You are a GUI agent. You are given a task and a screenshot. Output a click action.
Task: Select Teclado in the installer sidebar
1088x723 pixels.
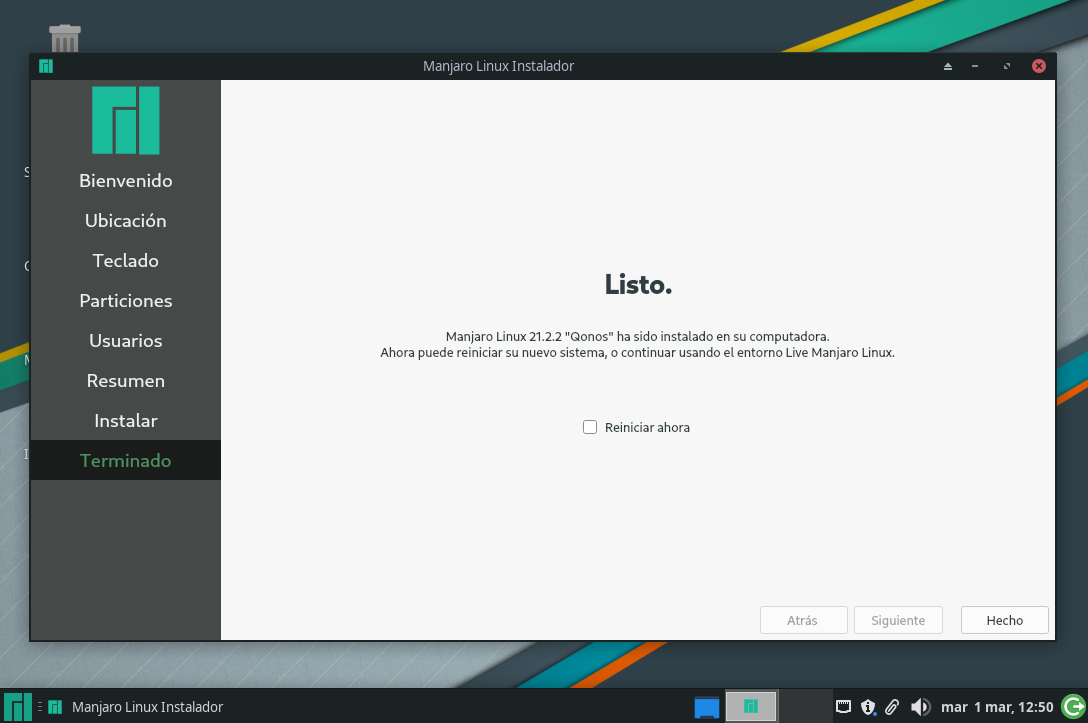pos(125,260)
